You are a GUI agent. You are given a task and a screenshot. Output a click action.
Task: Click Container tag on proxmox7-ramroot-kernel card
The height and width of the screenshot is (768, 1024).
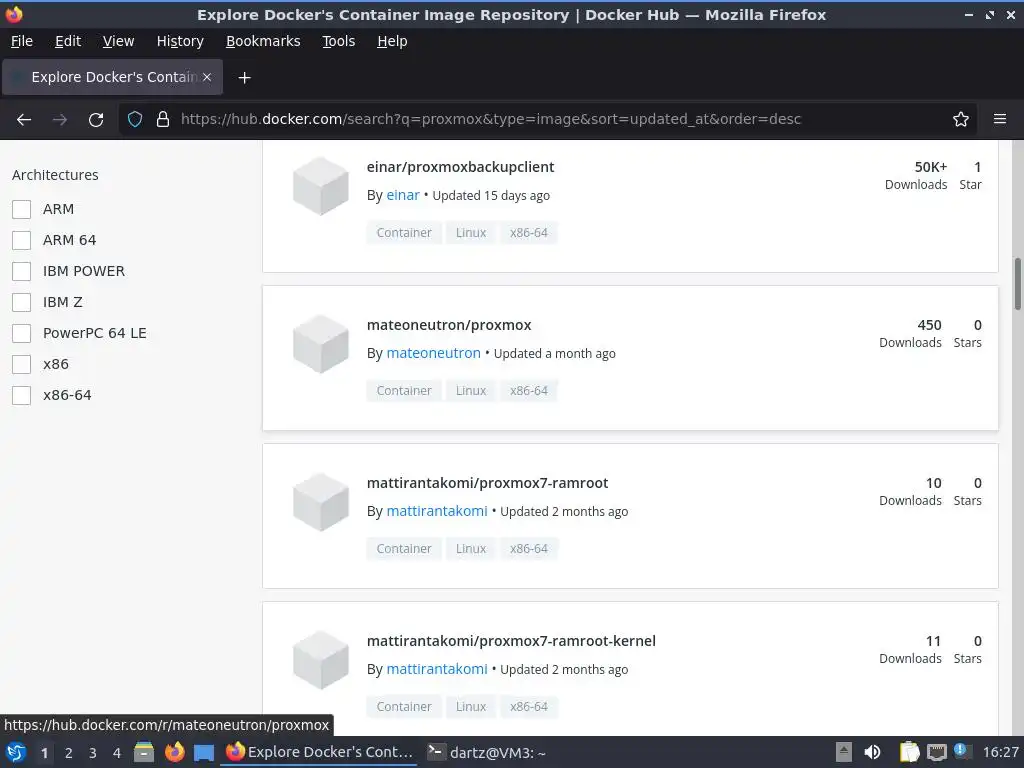pyautogui.click(x=404, y=707)
